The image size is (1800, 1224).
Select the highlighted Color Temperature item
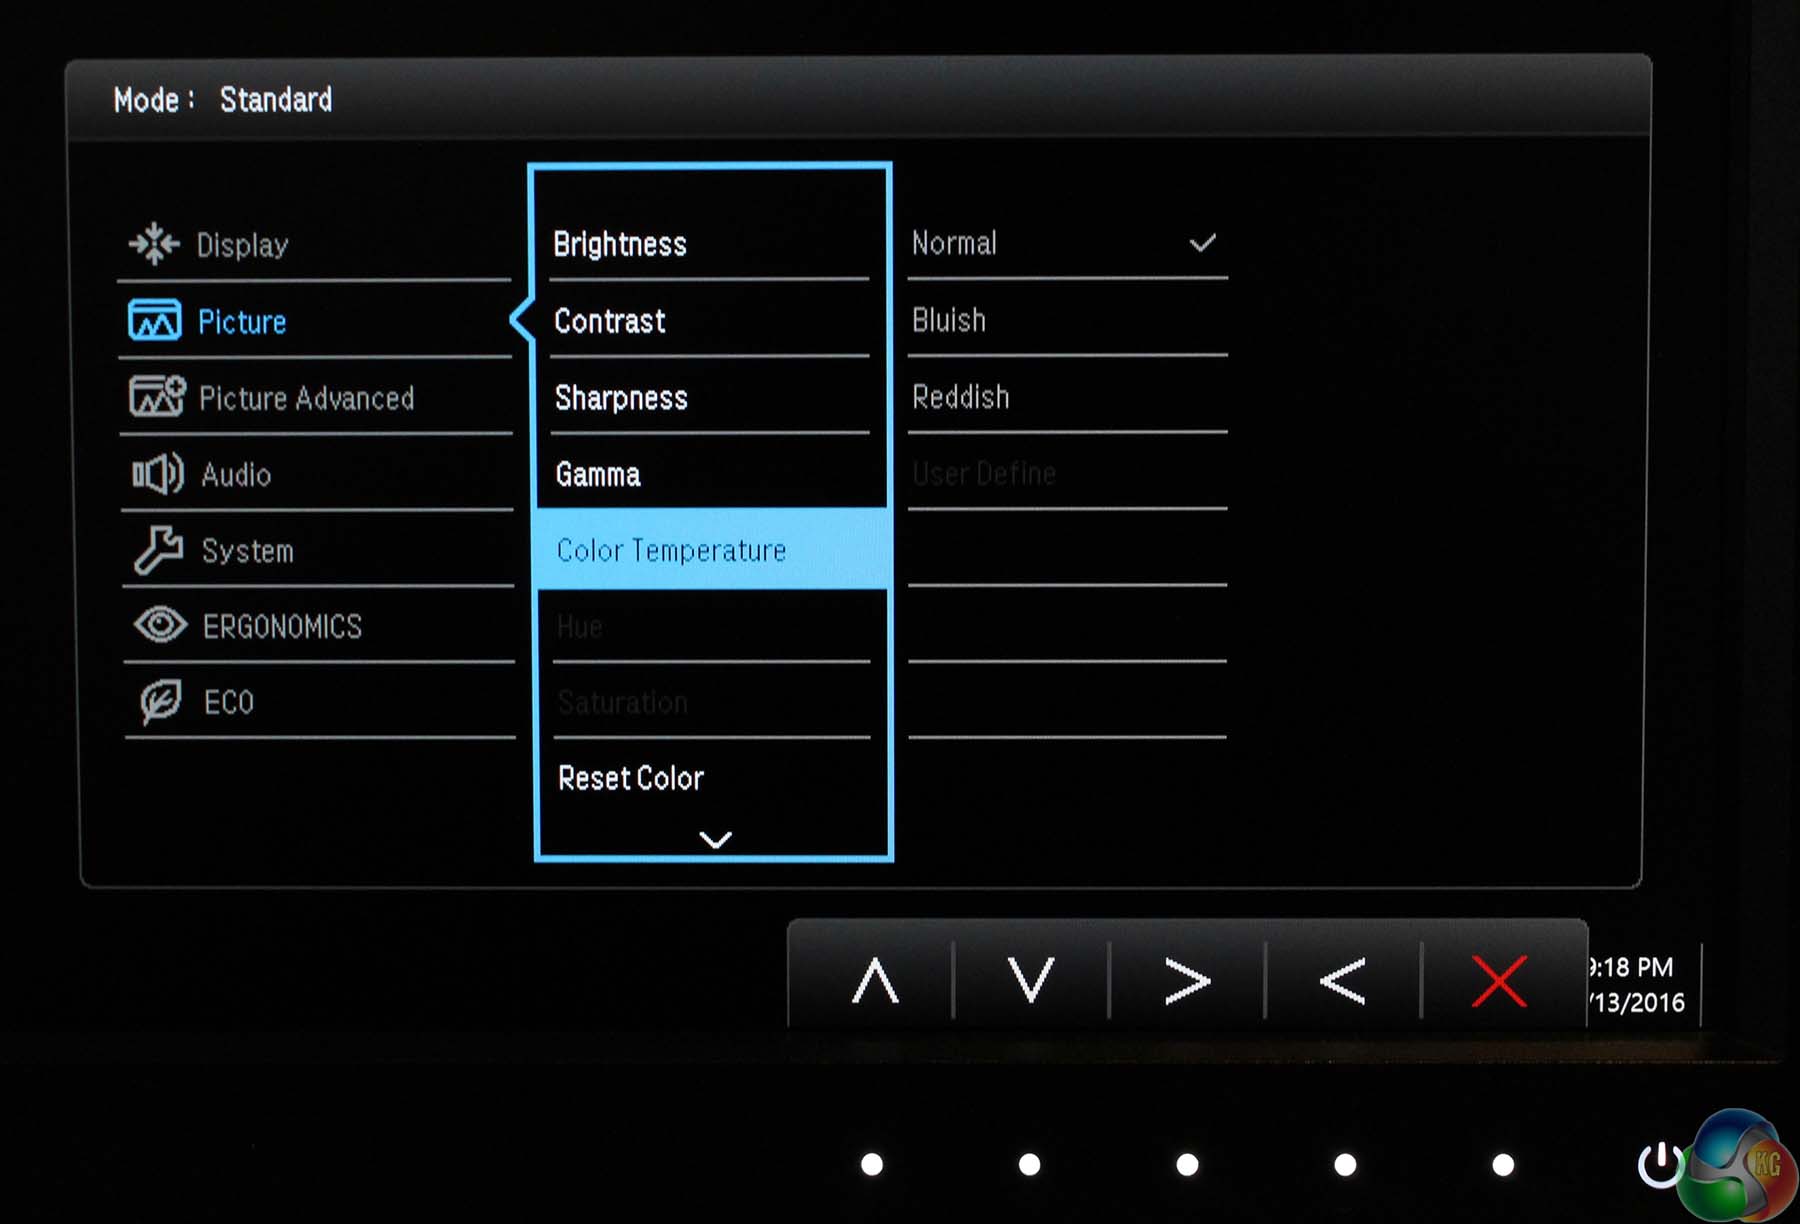click(x=712, y=550)
